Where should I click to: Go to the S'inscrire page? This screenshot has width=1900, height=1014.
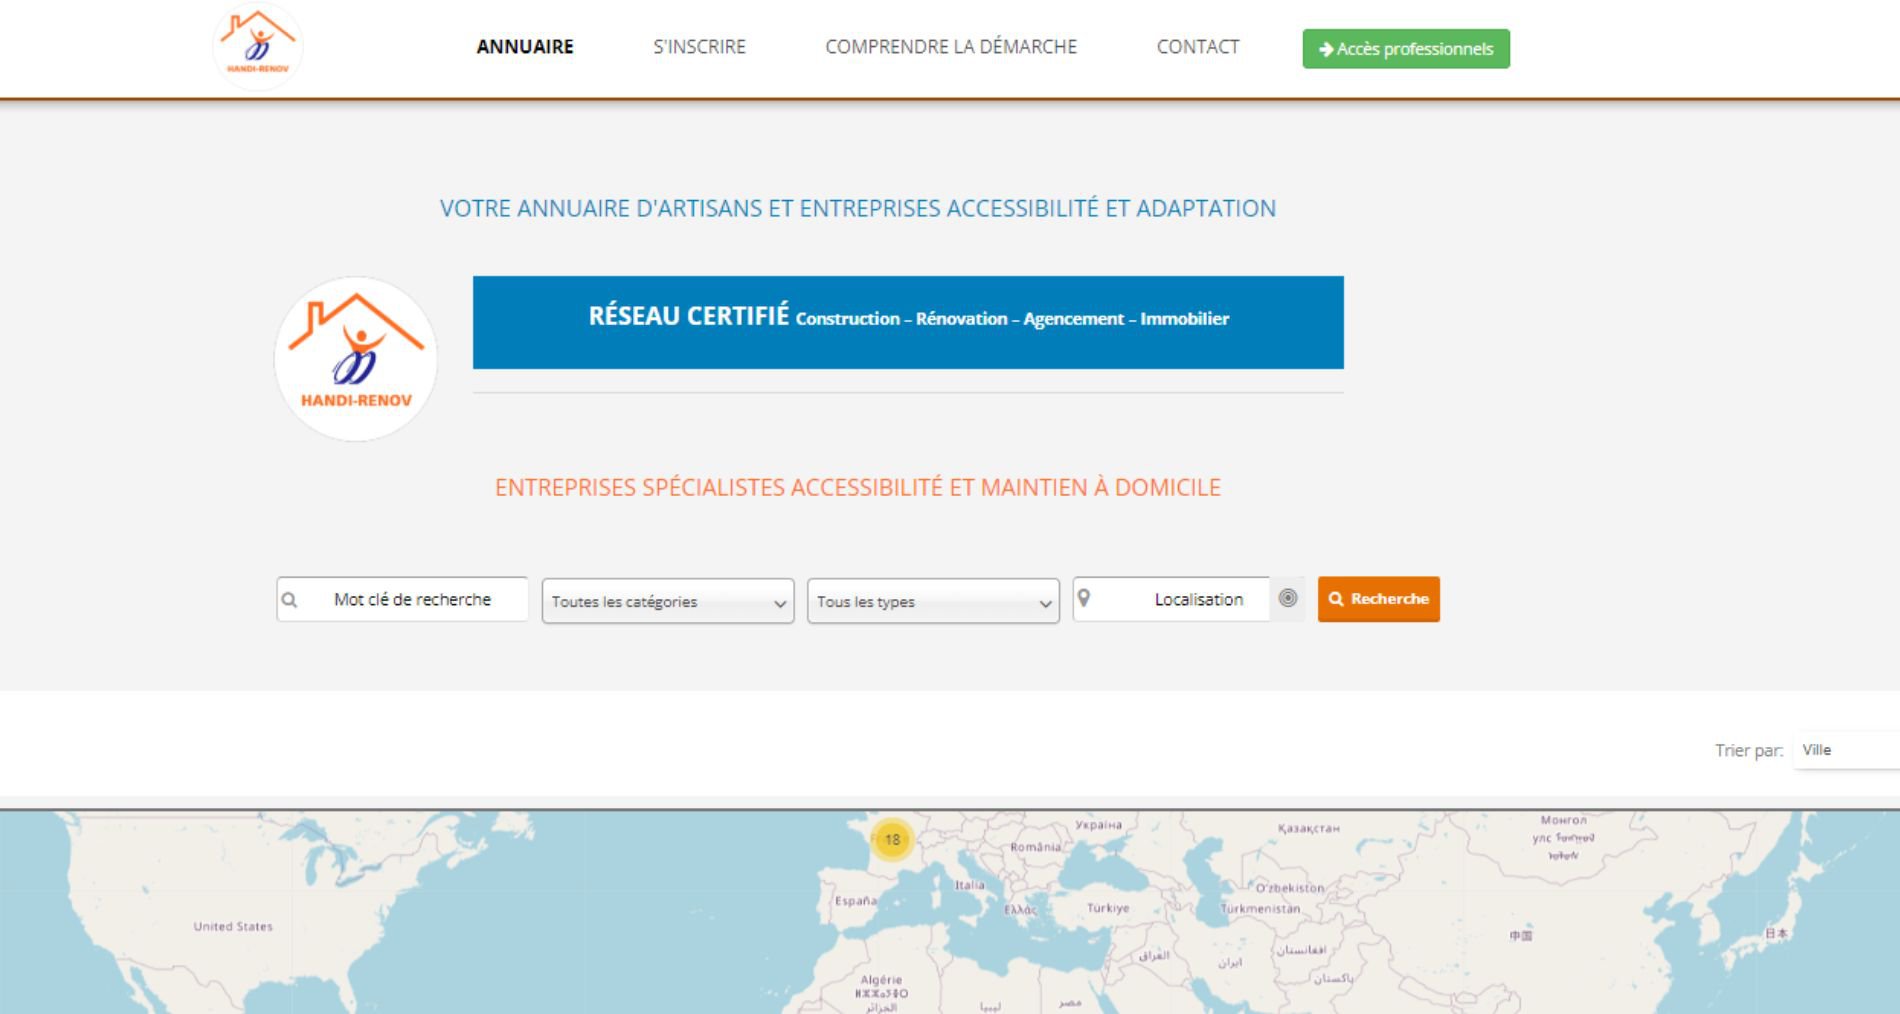[x=699, y=47]
